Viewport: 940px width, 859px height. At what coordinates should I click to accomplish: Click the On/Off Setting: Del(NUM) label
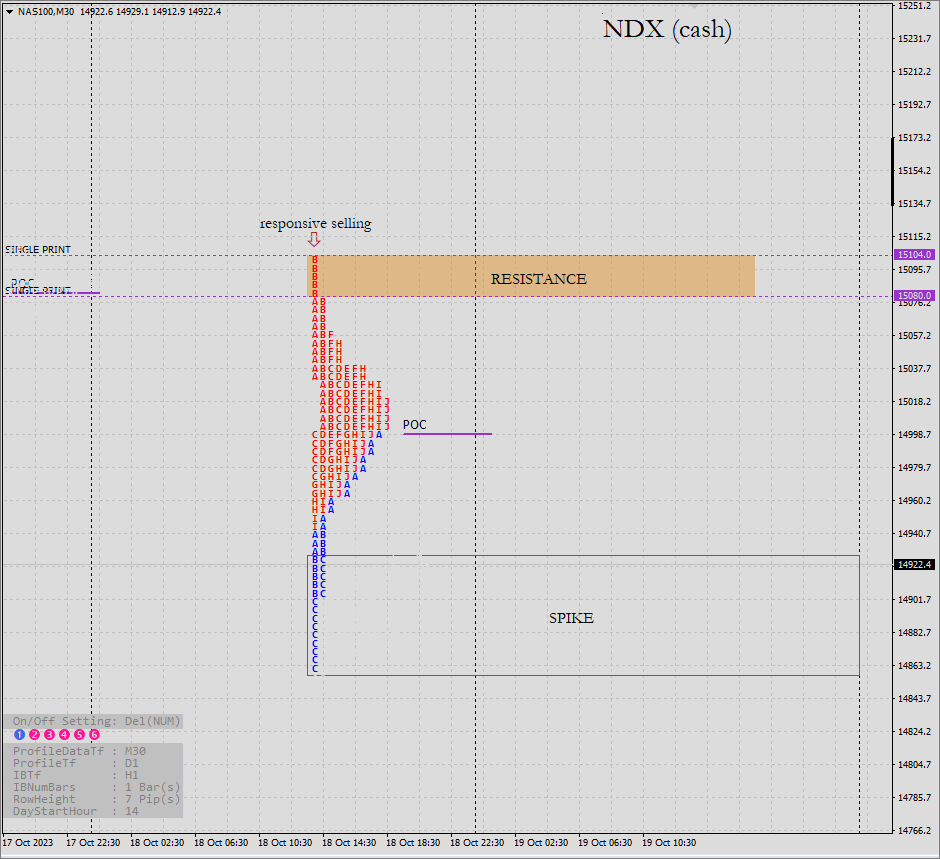point(97,721)
